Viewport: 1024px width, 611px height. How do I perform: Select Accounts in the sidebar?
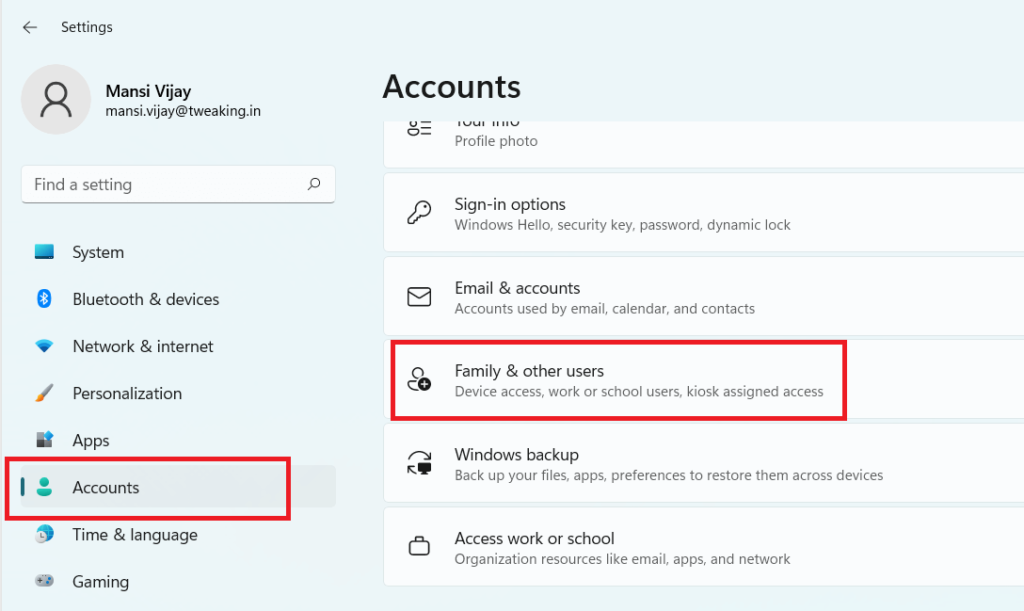click(x=178, y=487)
